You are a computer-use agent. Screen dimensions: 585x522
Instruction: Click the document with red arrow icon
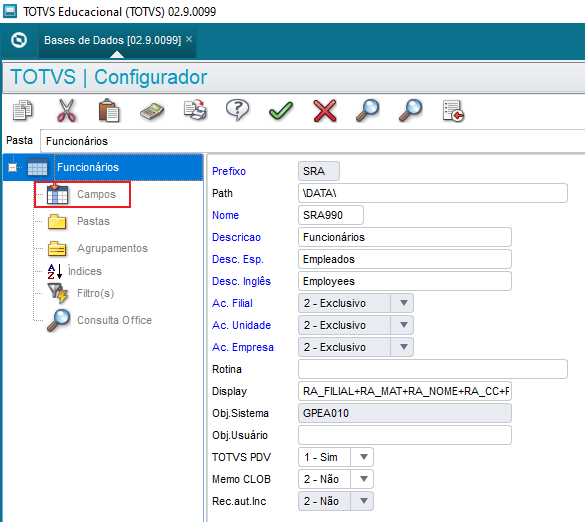(x=453, y=111)
